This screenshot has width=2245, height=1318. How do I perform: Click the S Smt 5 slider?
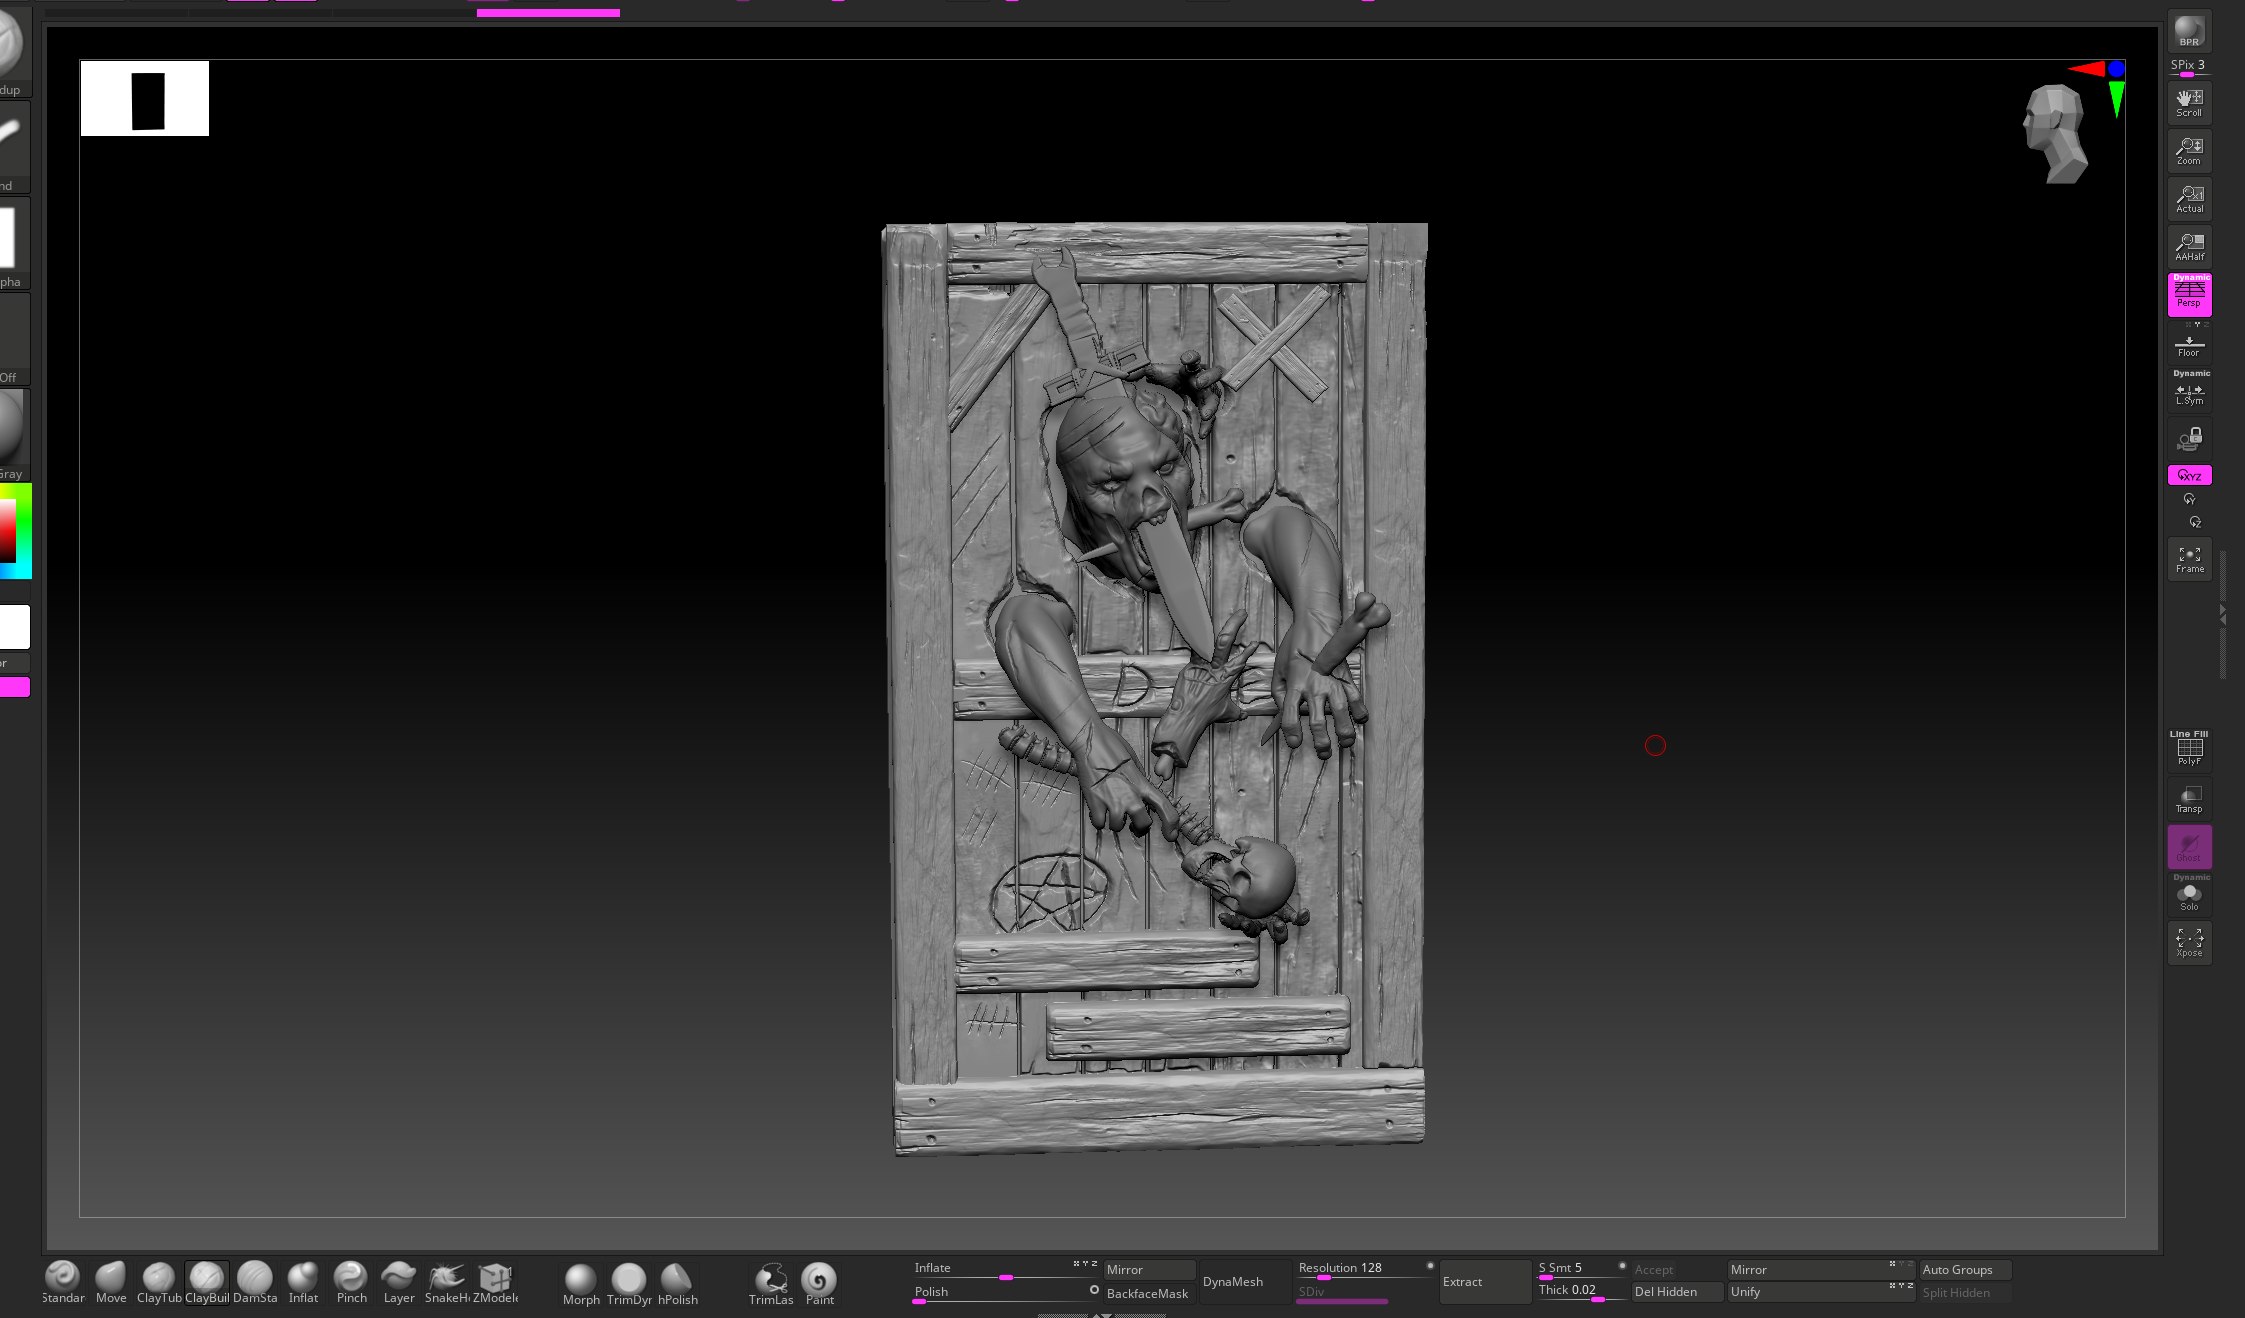click(1581, 1269)
